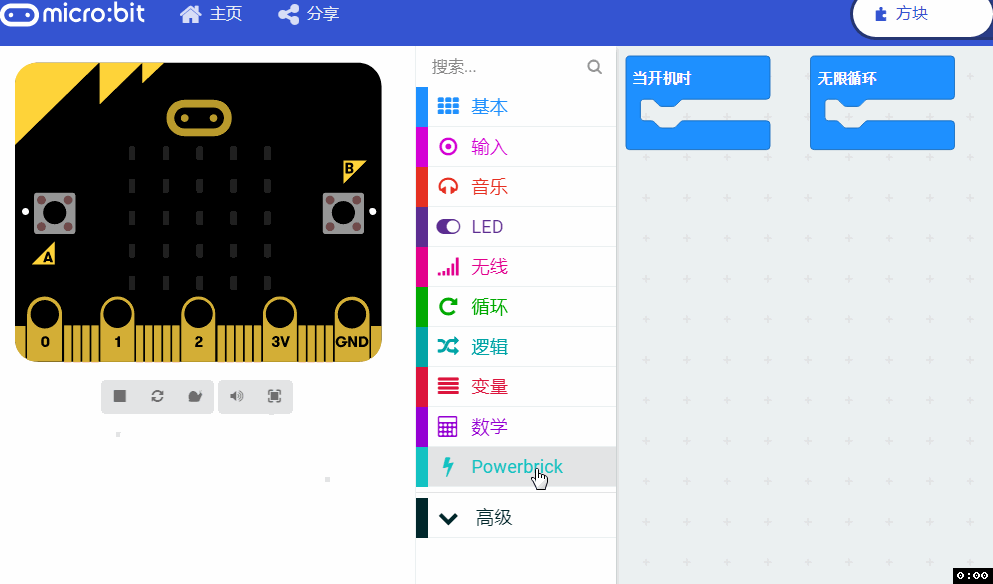Click the 搜索 search input field
This screenshot has height=584, width=993.
(x=507, y=67)
